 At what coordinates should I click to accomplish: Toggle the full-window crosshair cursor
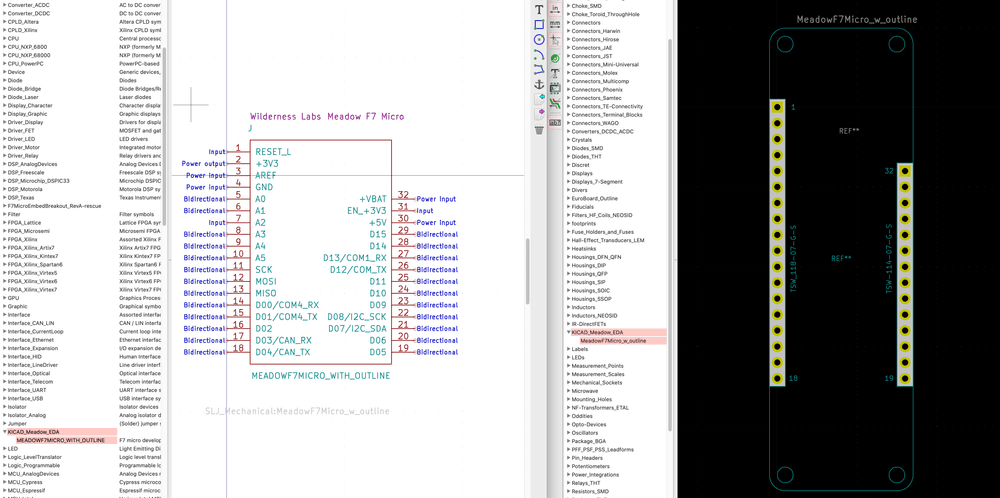pyautogui.click(x=555, y=40)
